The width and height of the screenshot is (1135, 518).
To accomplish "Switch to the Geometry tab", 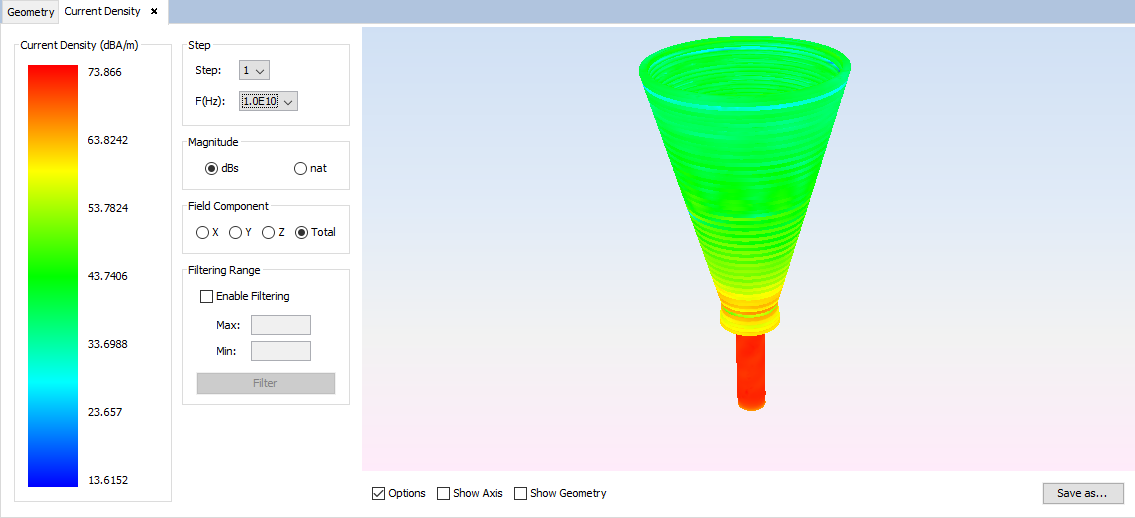I will (31, 12).
